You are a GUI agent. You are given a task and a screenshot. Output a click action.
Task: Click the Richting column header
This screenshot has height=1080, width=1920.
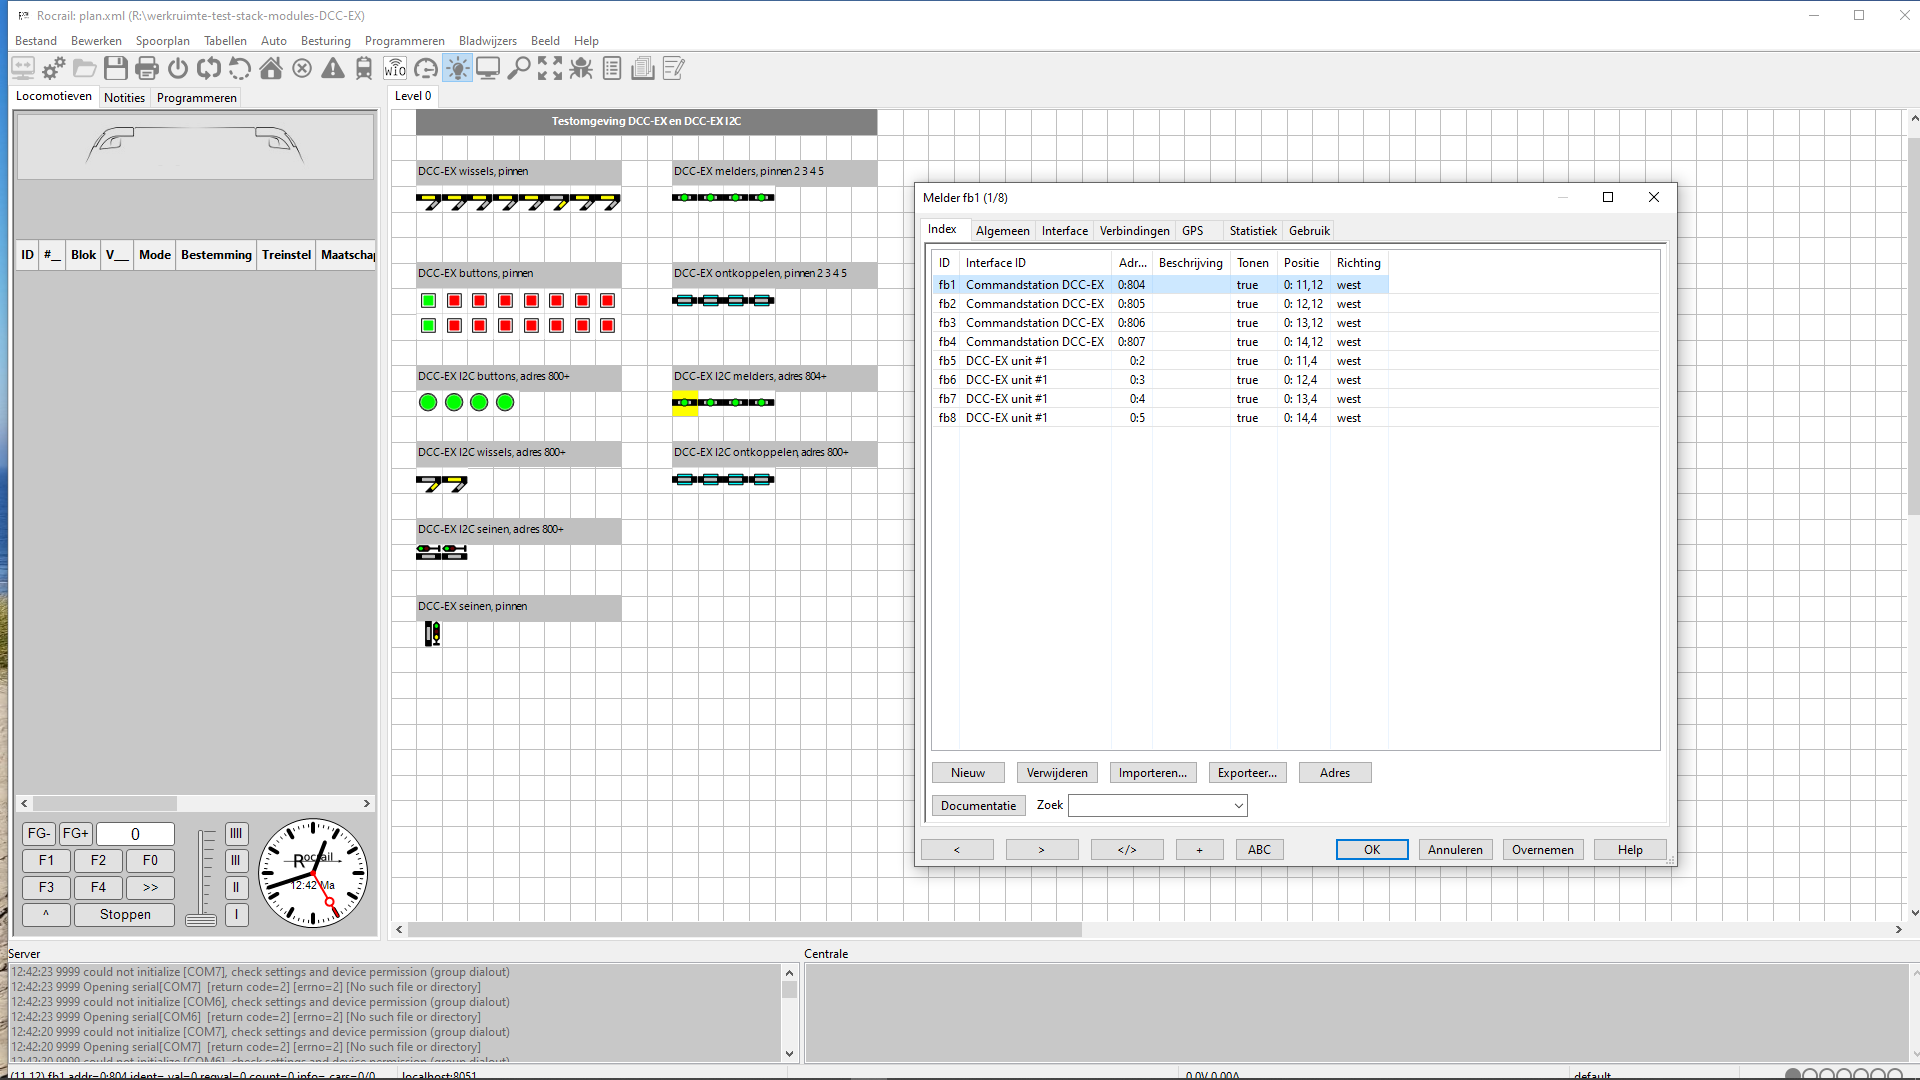point(1358,263)
